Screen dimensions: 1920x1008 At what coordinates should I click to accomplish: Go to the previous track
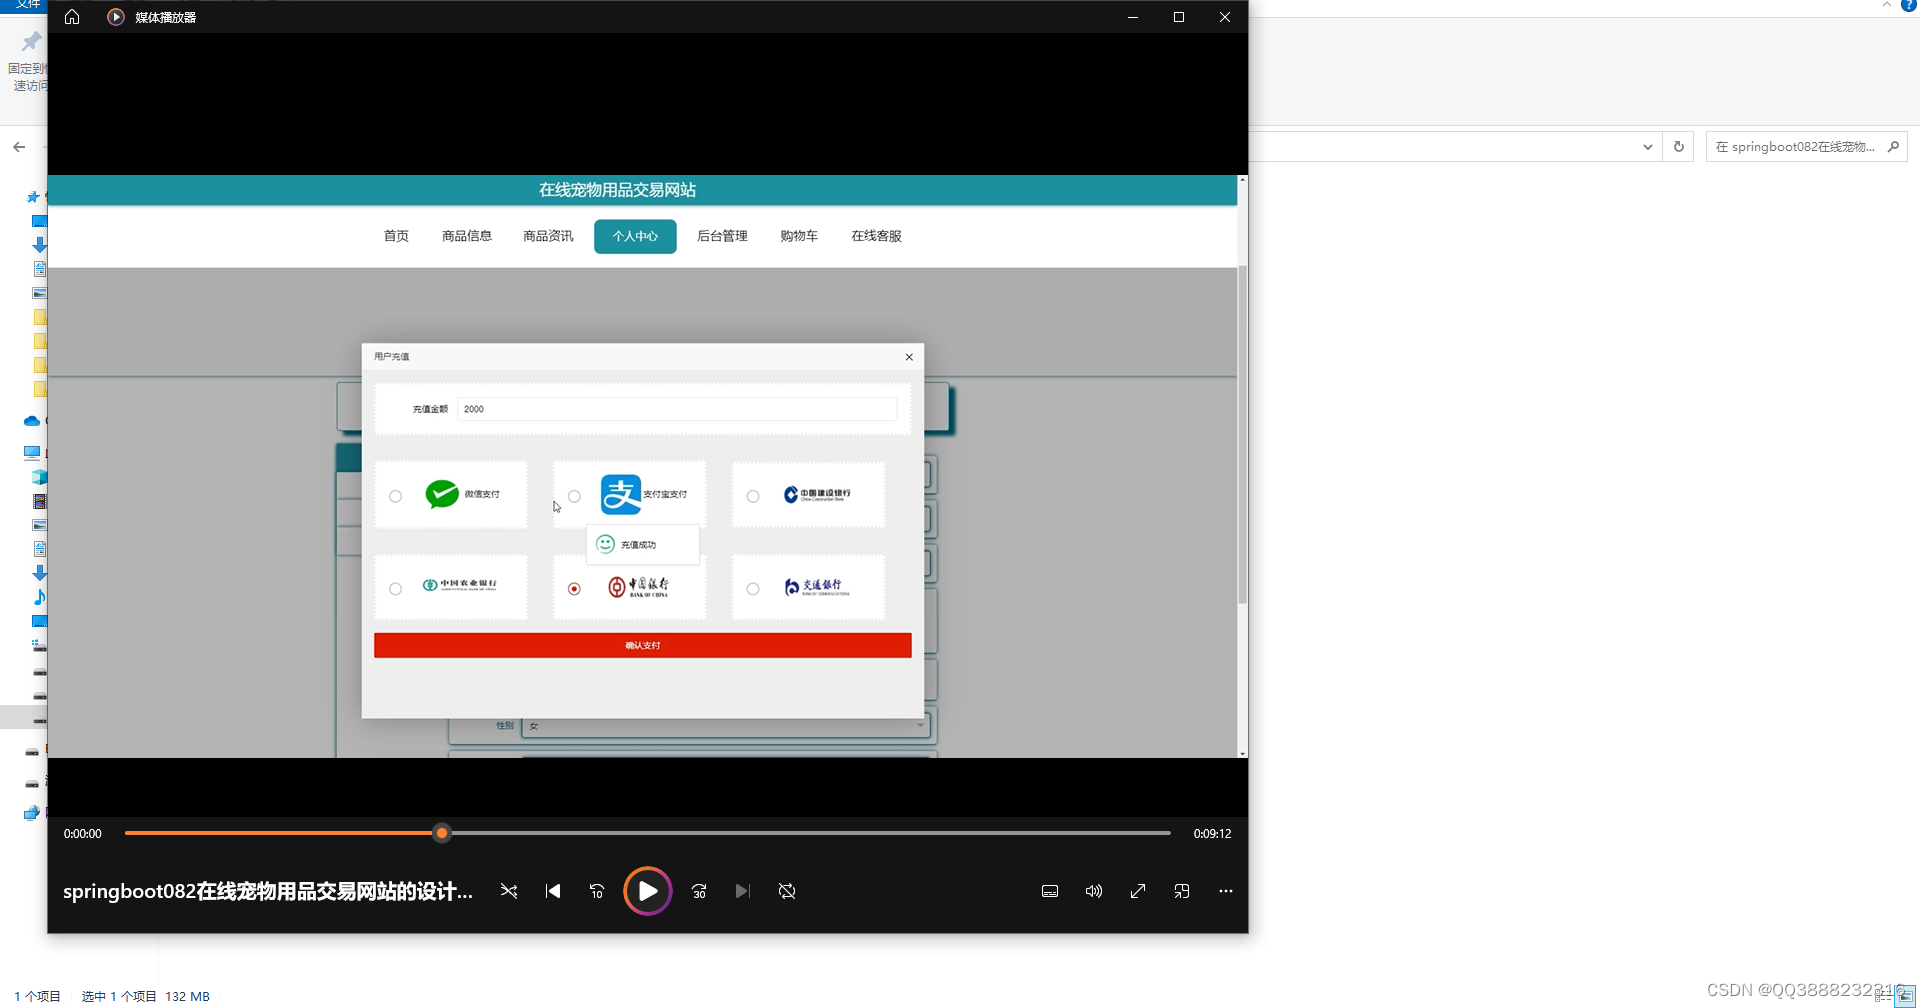pyautogui.click(x=553, y=891)
